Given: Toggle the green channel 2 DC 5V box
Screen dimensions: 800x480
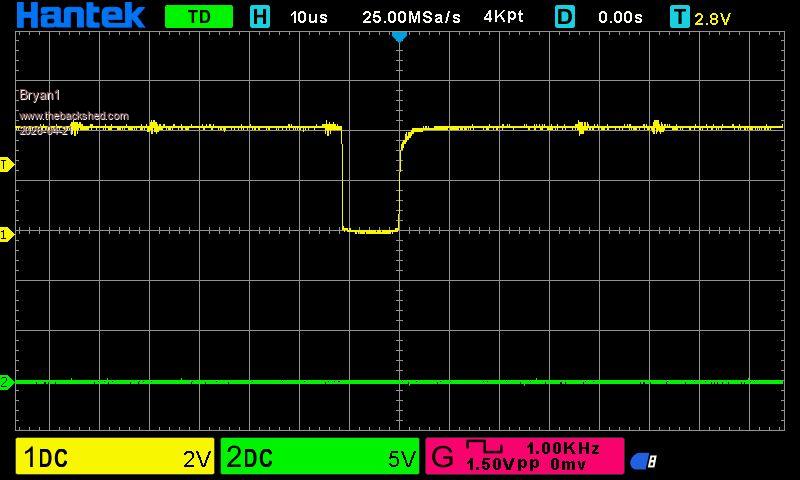Looking at the screenshot, I should click(320, 457).
